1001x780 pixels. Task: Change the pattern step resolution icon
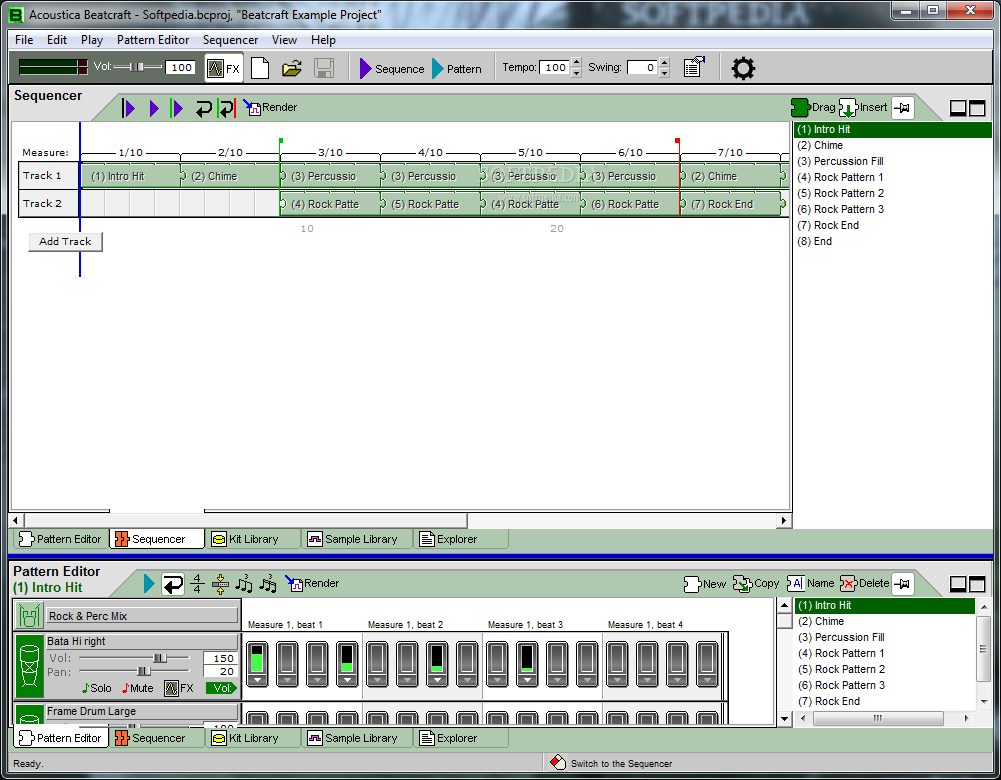pos(220,583)
